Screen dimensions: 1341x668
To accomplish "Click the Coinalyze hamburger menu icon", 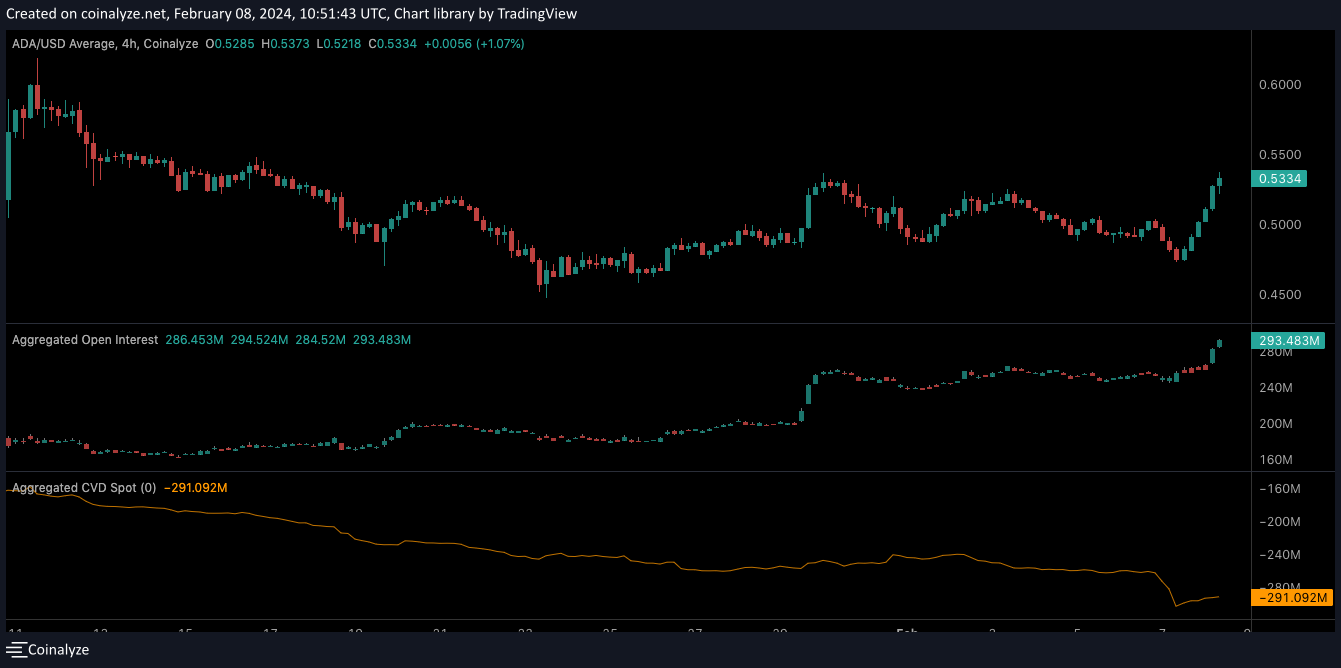I will (15, 650).
